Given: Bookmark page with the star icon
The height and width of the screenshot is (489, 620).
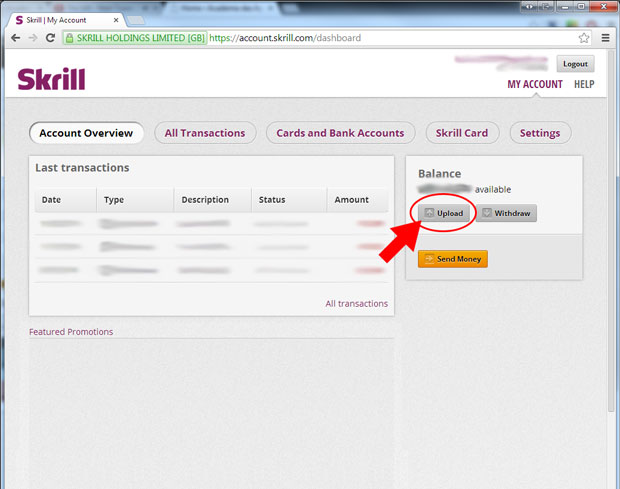Looking at the screenshot, I should tap(584, 38).
